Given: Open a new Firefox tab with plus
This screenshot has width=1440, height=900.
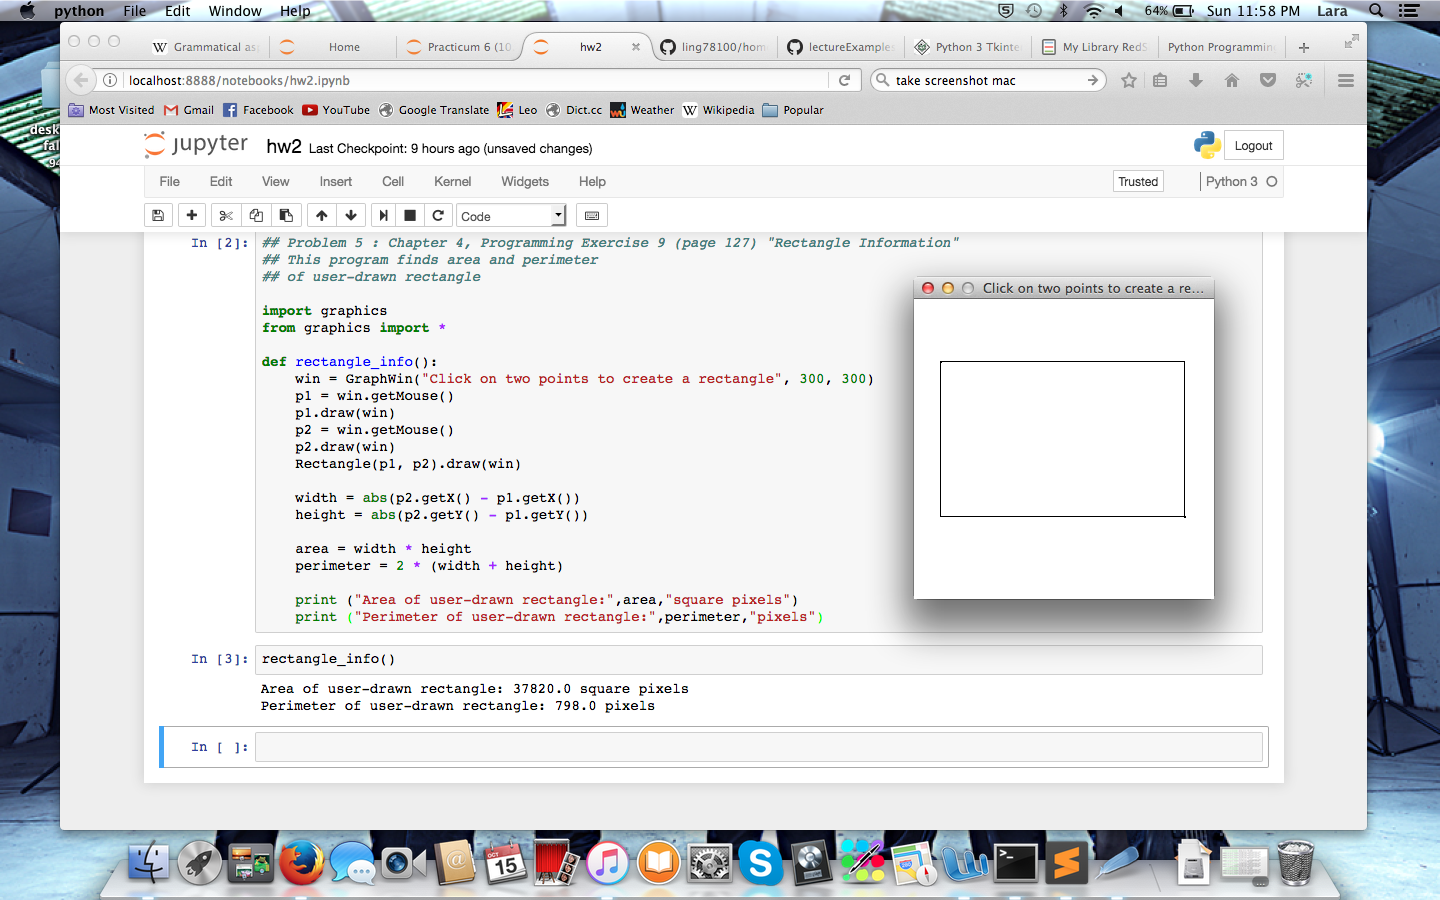Looking at the screenshot, I should tap(1304, 47).
